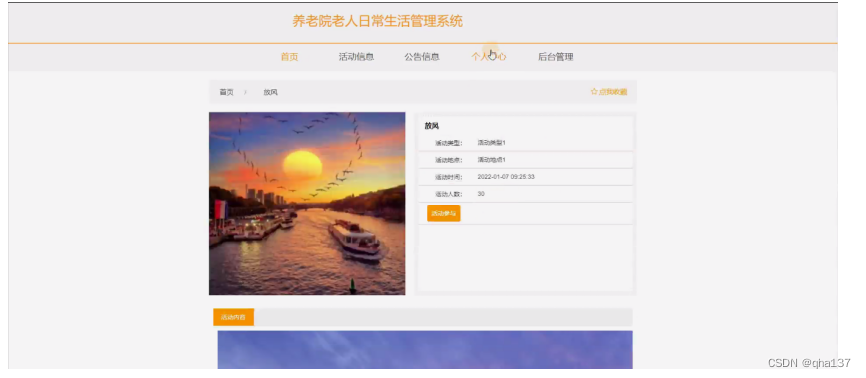Click the star favorite icon
This screenshot has height=378, width=866.
(x=594, y=92)
